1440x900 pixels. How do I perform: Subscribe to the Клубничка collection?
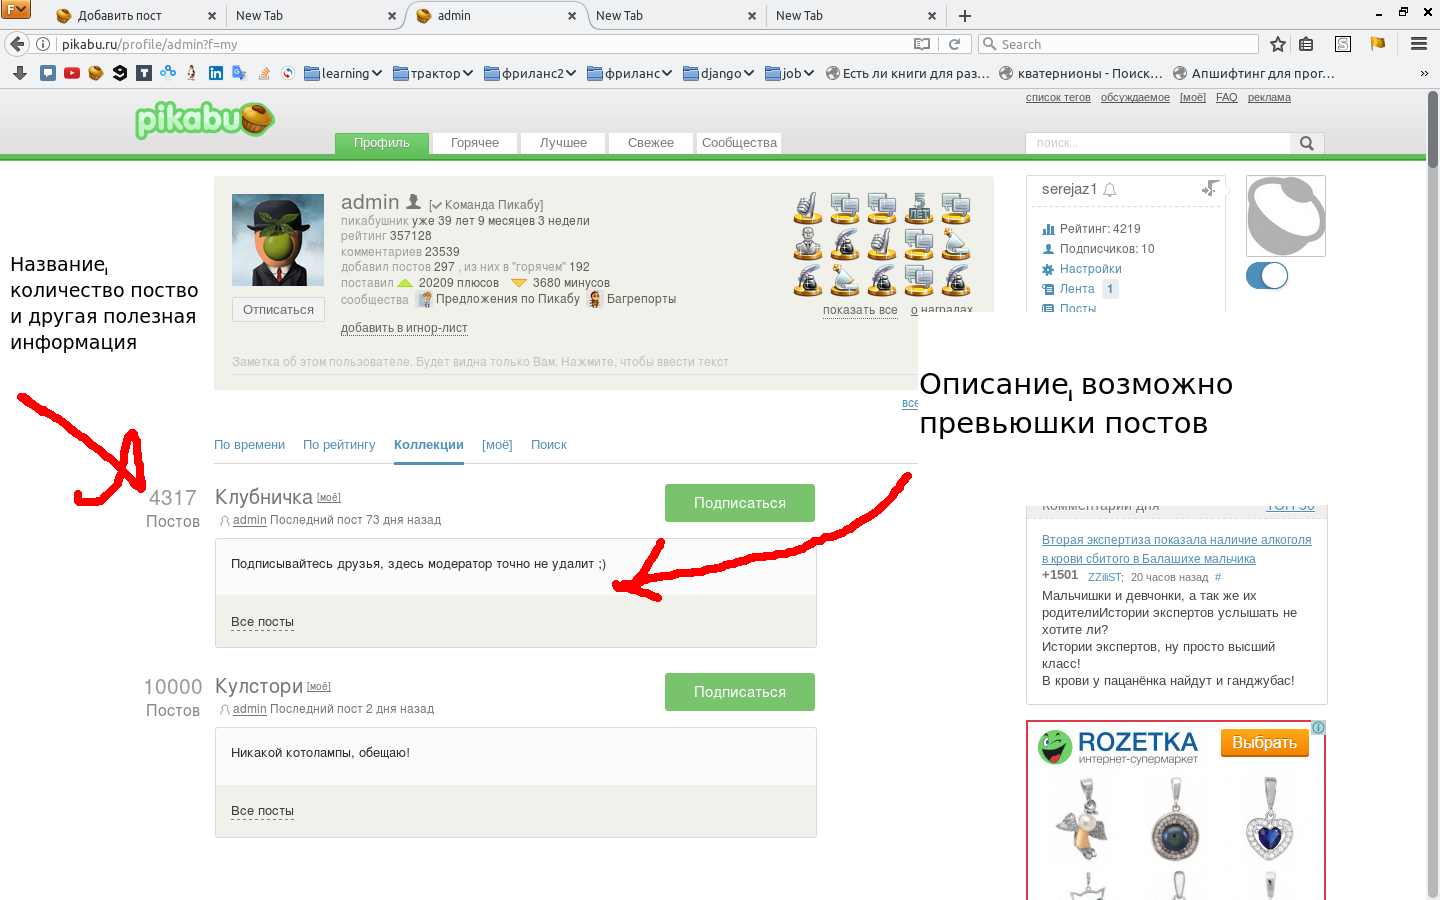[739, 503]
